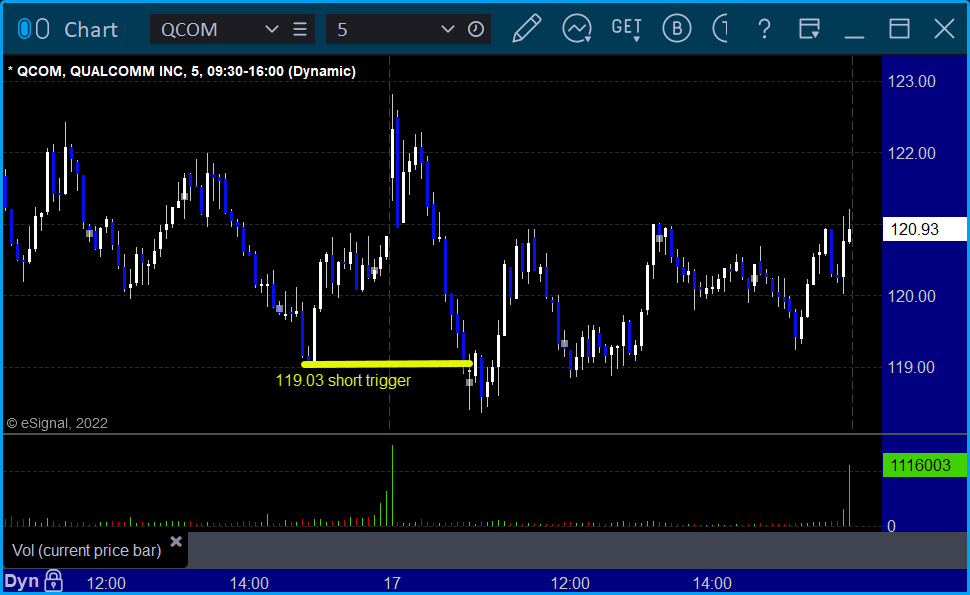Open help with the question mark icon
This screenshot has height=595, width=970.
click(764, 29)
